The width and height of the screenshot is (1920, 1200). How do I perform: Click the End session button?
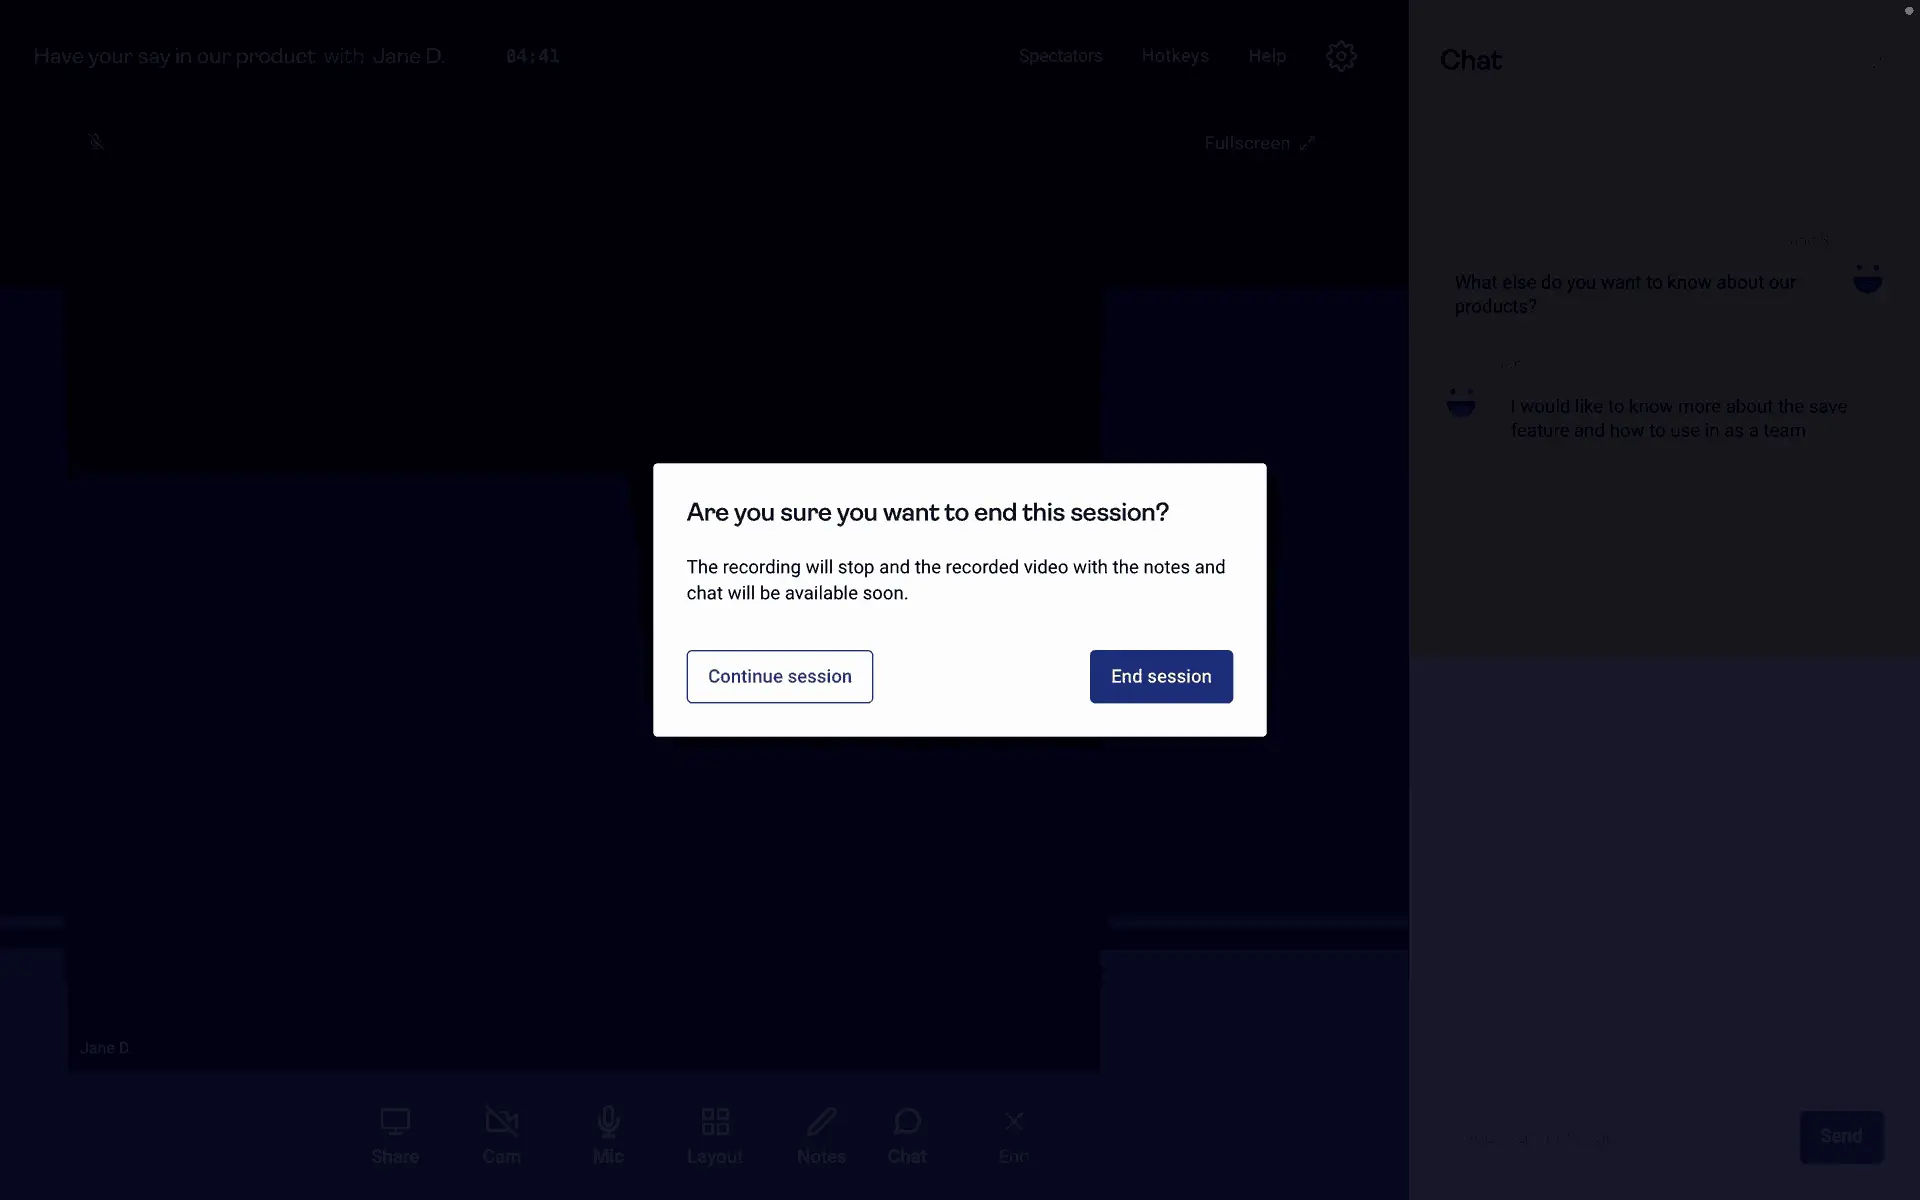point(1160,676)
